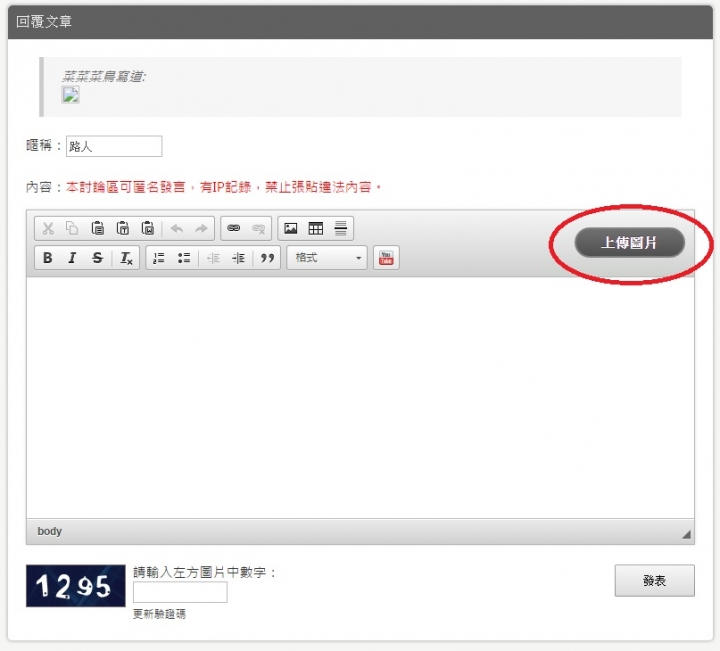Click the 1295 captcha image

(x=76, y=586)
